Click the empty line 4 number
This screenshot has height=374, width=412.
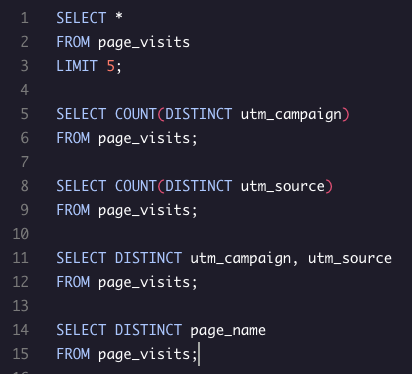click(25, 90)
